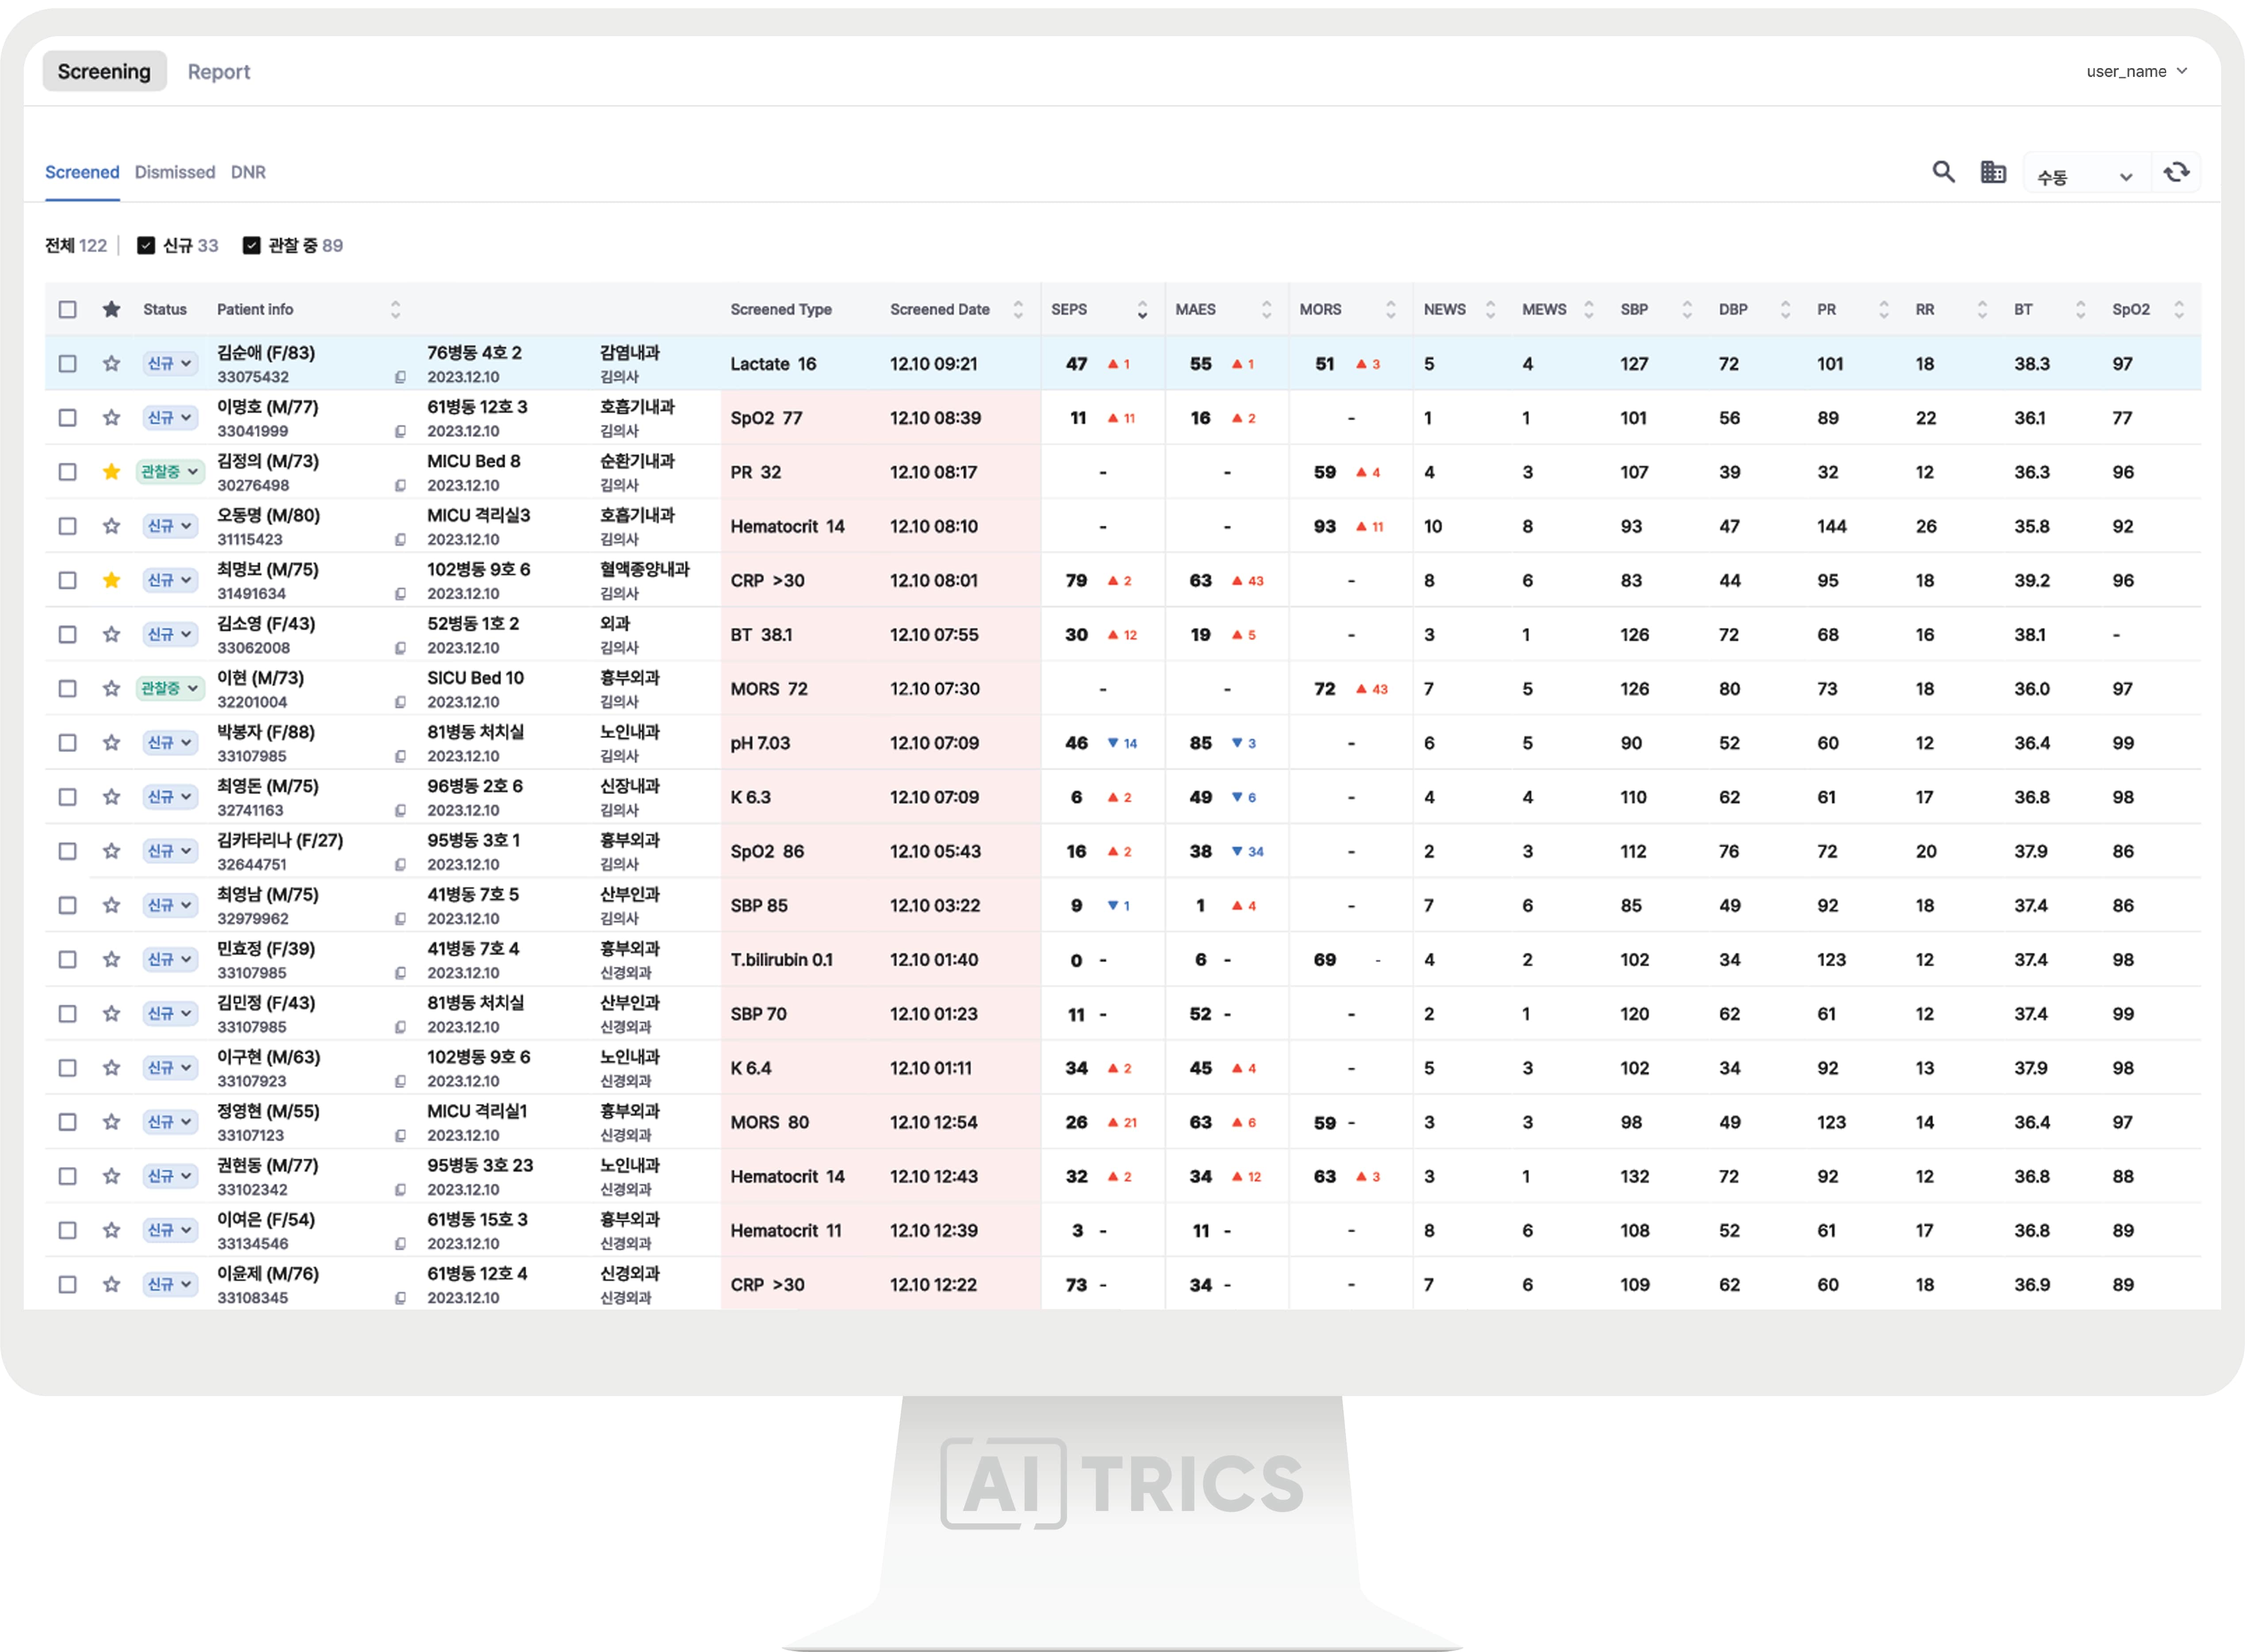This screenshot has width=2245, height=1652.
Task: Uncheck the 신규 33 filter checkbox
Action: coord(146,246)
